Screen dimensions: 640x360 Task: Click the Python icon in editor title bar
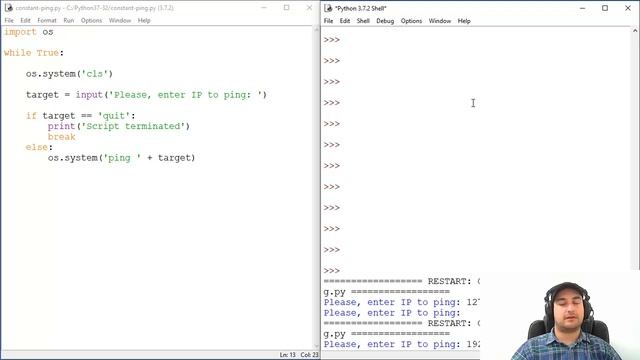9,8
